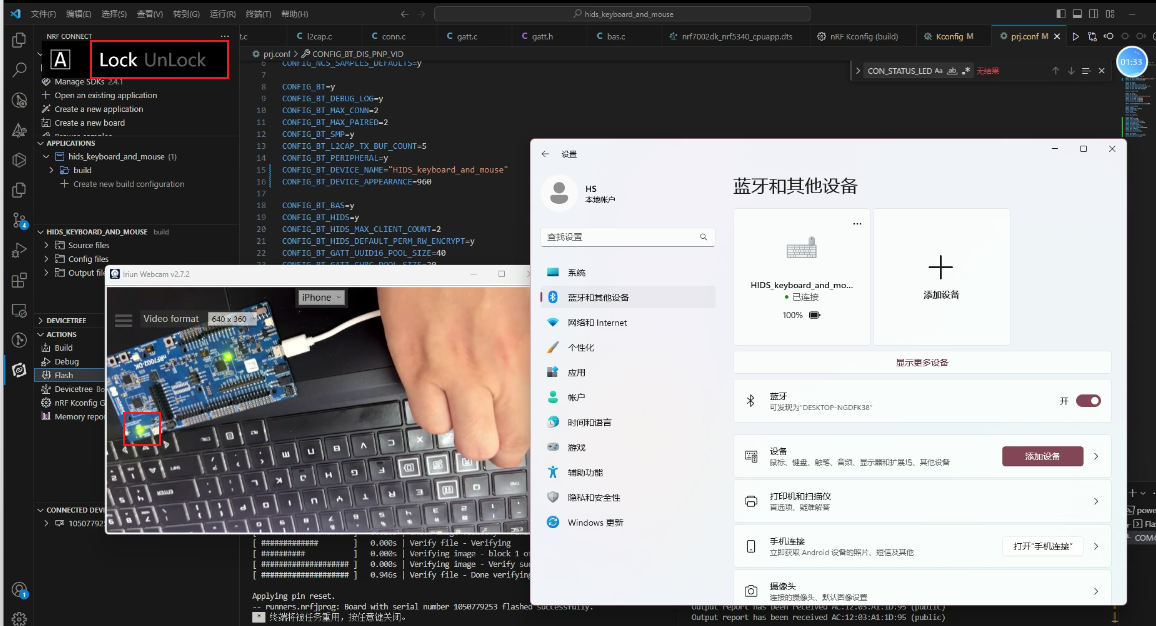Open the Search view in activity bar
This screenshot has width=1156, height=626.
click(x=19, y=70)
